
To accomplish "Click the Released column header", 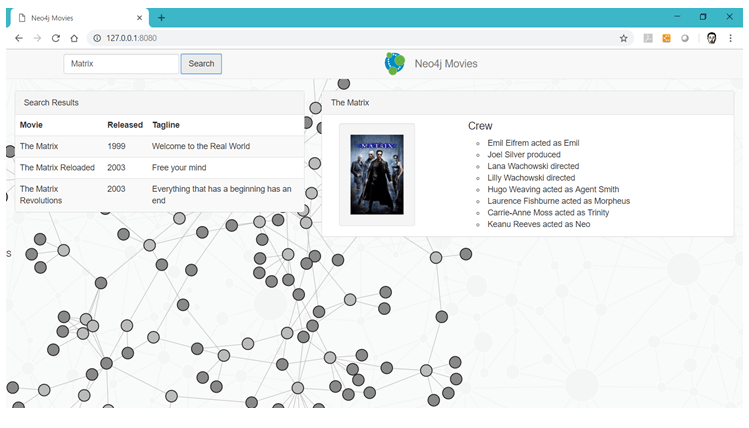I will click(125, 125).
